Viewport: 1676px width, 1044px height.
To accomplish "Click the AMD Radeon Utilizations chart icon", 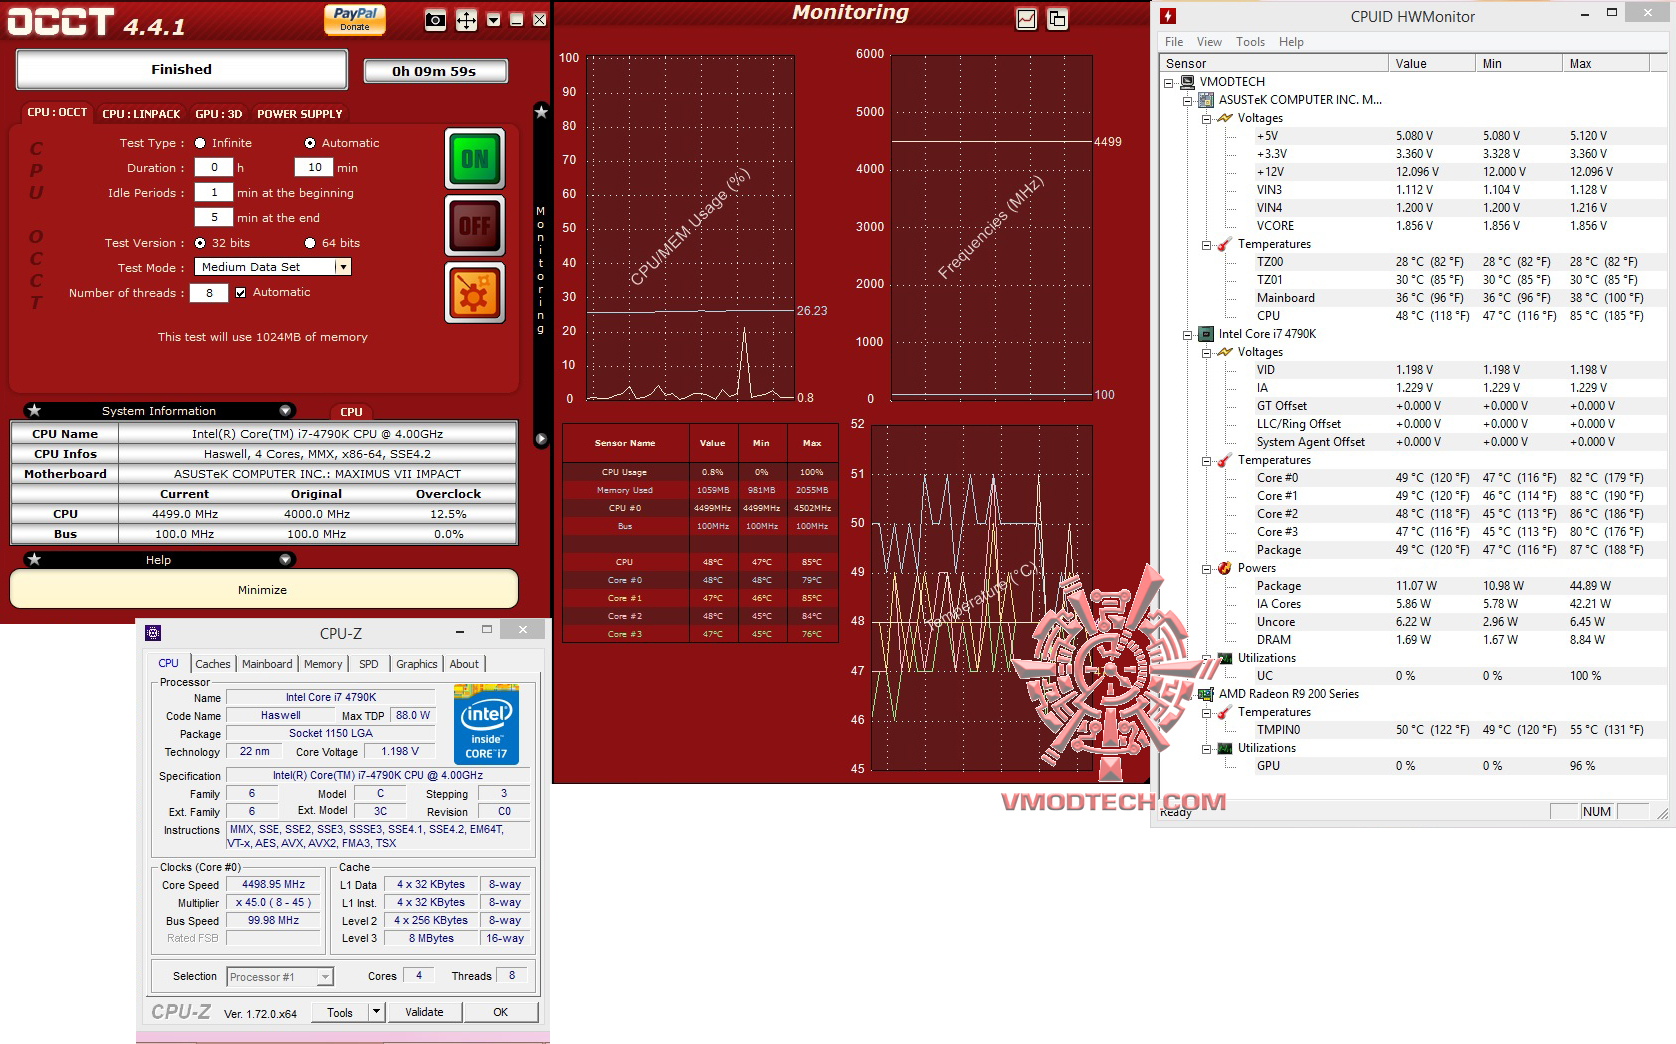I will [1224, 748].
